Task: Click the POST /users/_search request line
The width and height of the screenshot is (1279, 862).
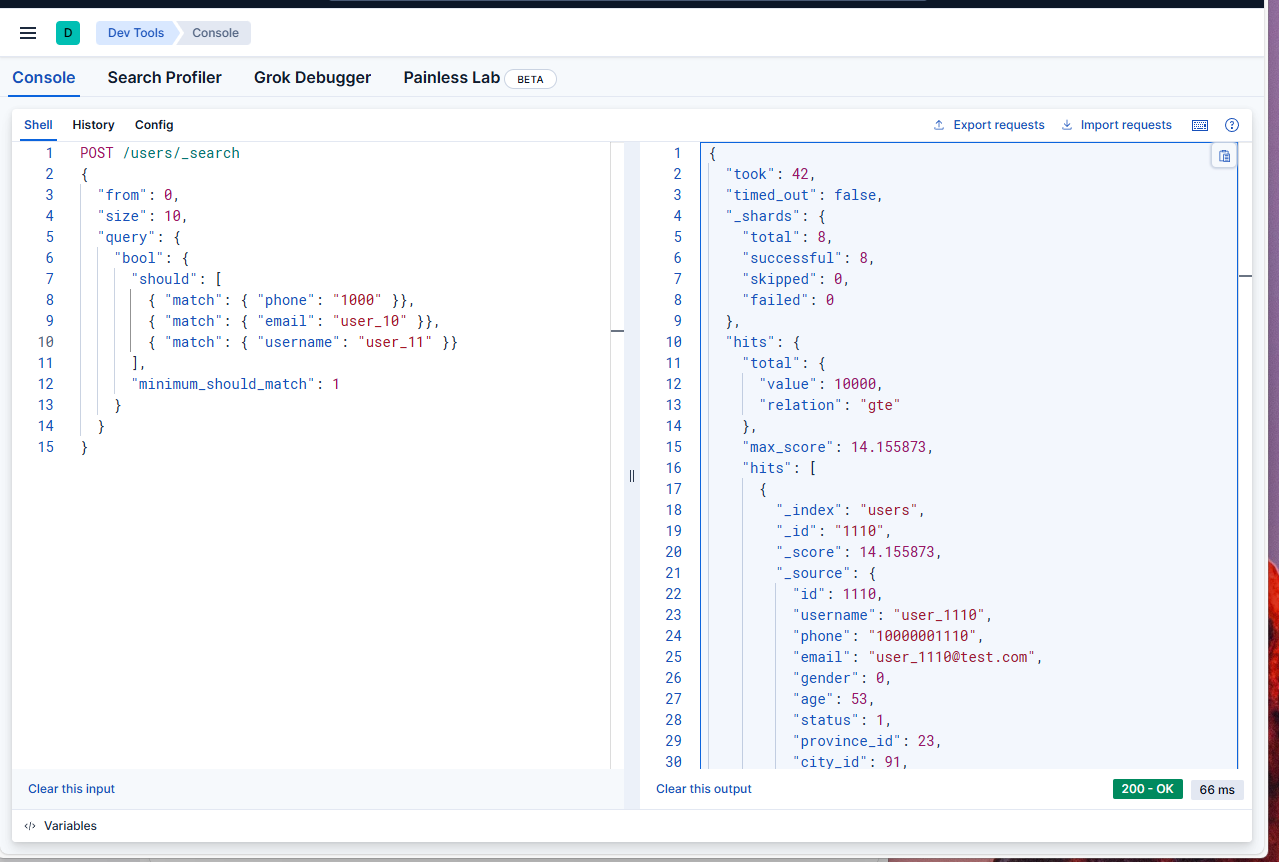Action: [x=160, y=153]
